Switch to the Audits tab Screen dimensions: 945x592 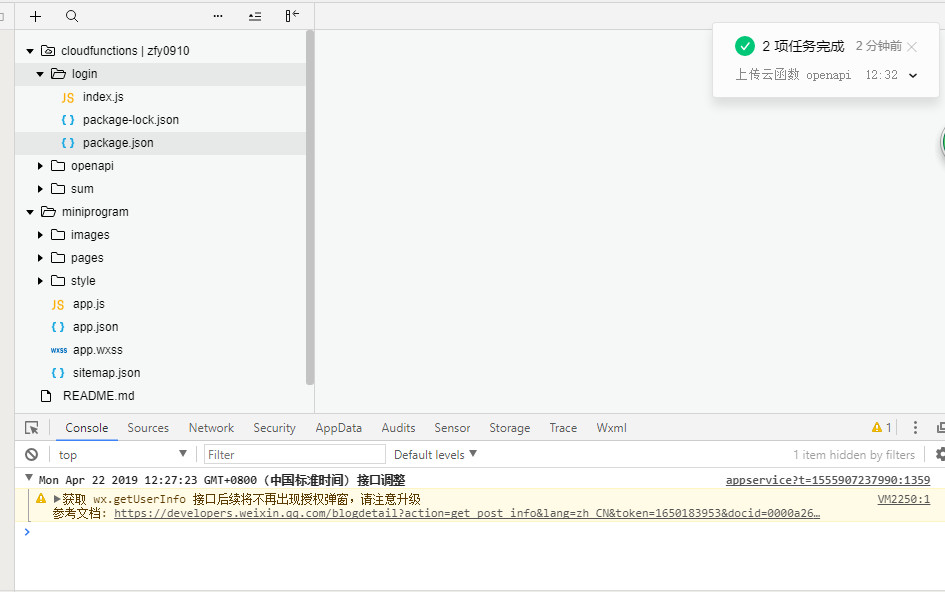tap(398, 427)
